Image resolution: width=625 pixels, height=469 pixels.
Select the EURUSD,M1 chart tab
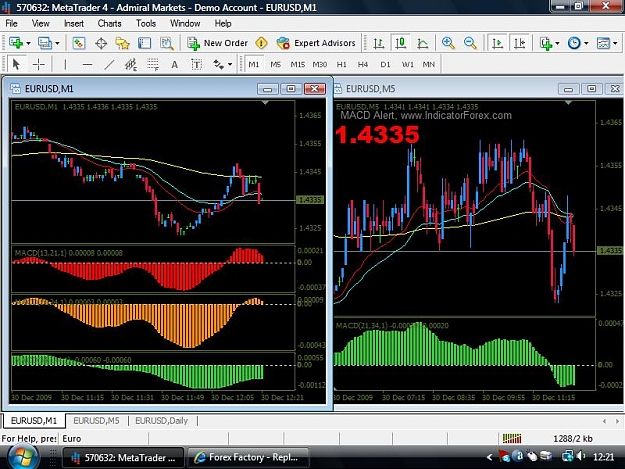click(34, 421)
